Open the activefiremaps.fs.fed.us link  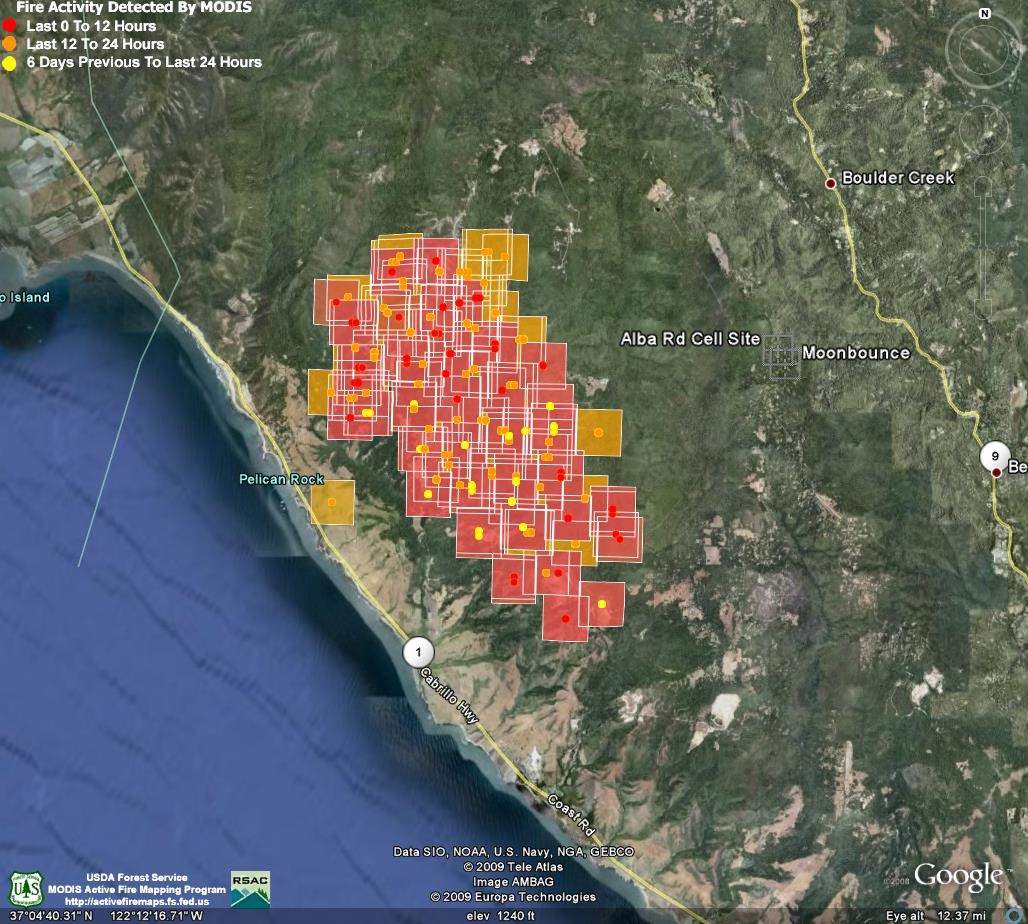click(136, 901)
